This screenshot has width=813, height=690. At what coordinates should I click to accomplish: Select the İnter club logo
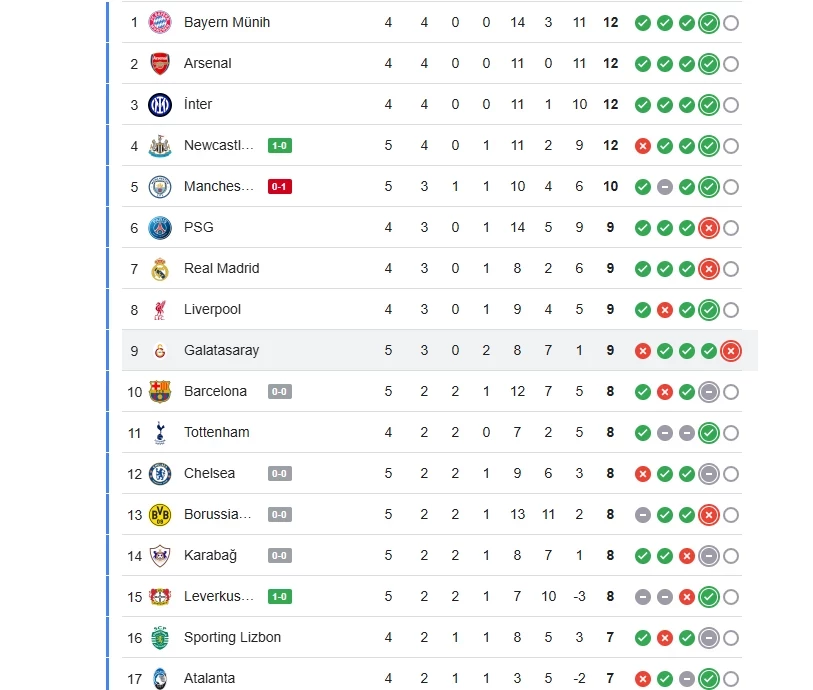point(160,104)
